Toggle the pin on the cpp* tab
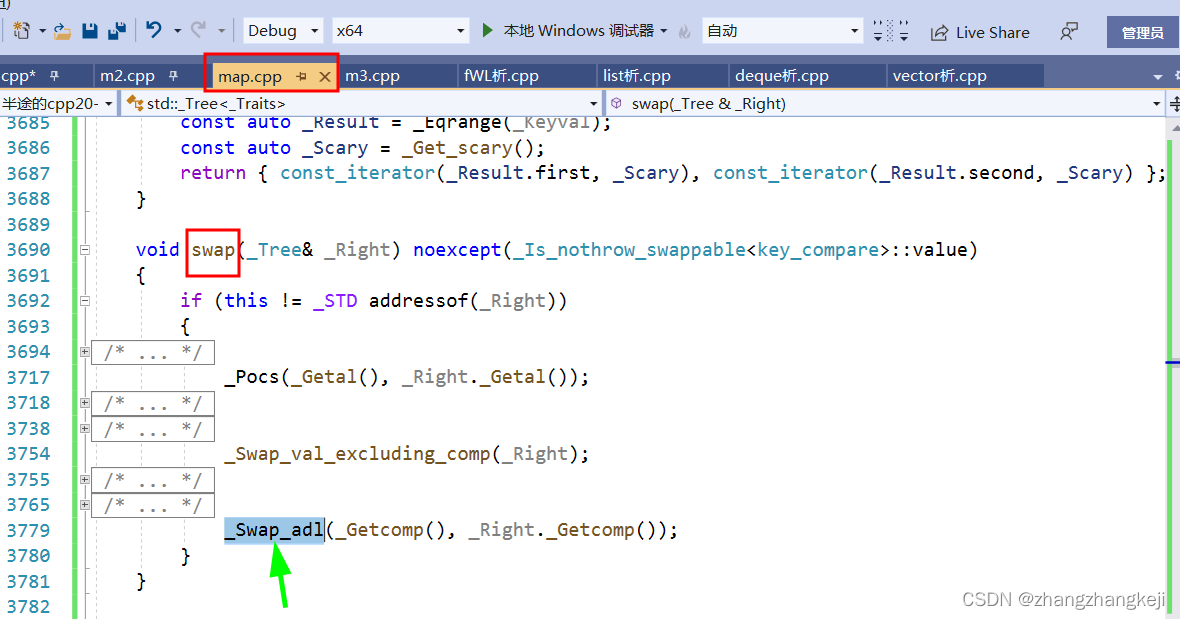The height and width of the screenshot is (619, 1180). coord(54,76)
